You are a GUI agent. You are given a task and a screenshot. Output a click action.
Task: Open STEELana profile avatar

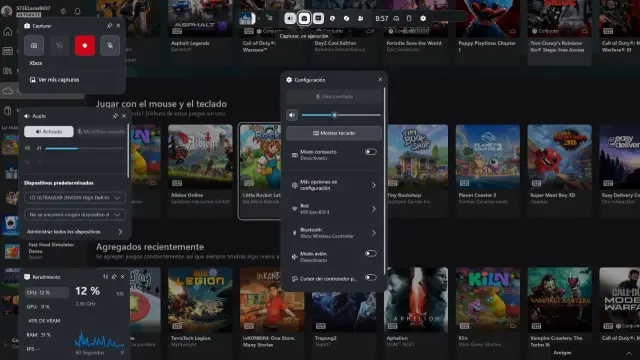pyautogui.click(x=7, y=11)
